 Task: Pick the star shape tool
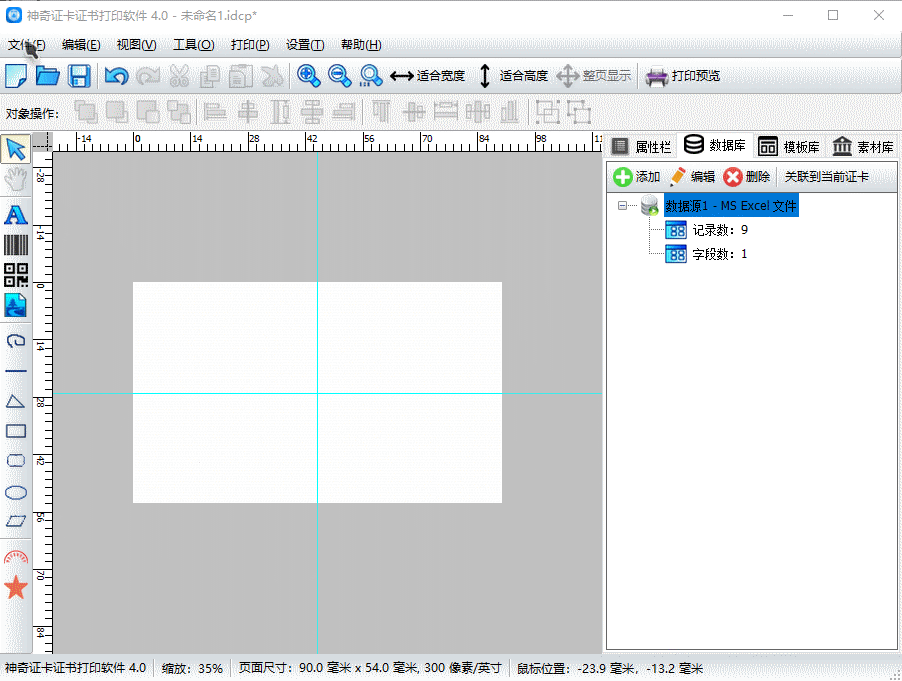(x=16, y=587)
